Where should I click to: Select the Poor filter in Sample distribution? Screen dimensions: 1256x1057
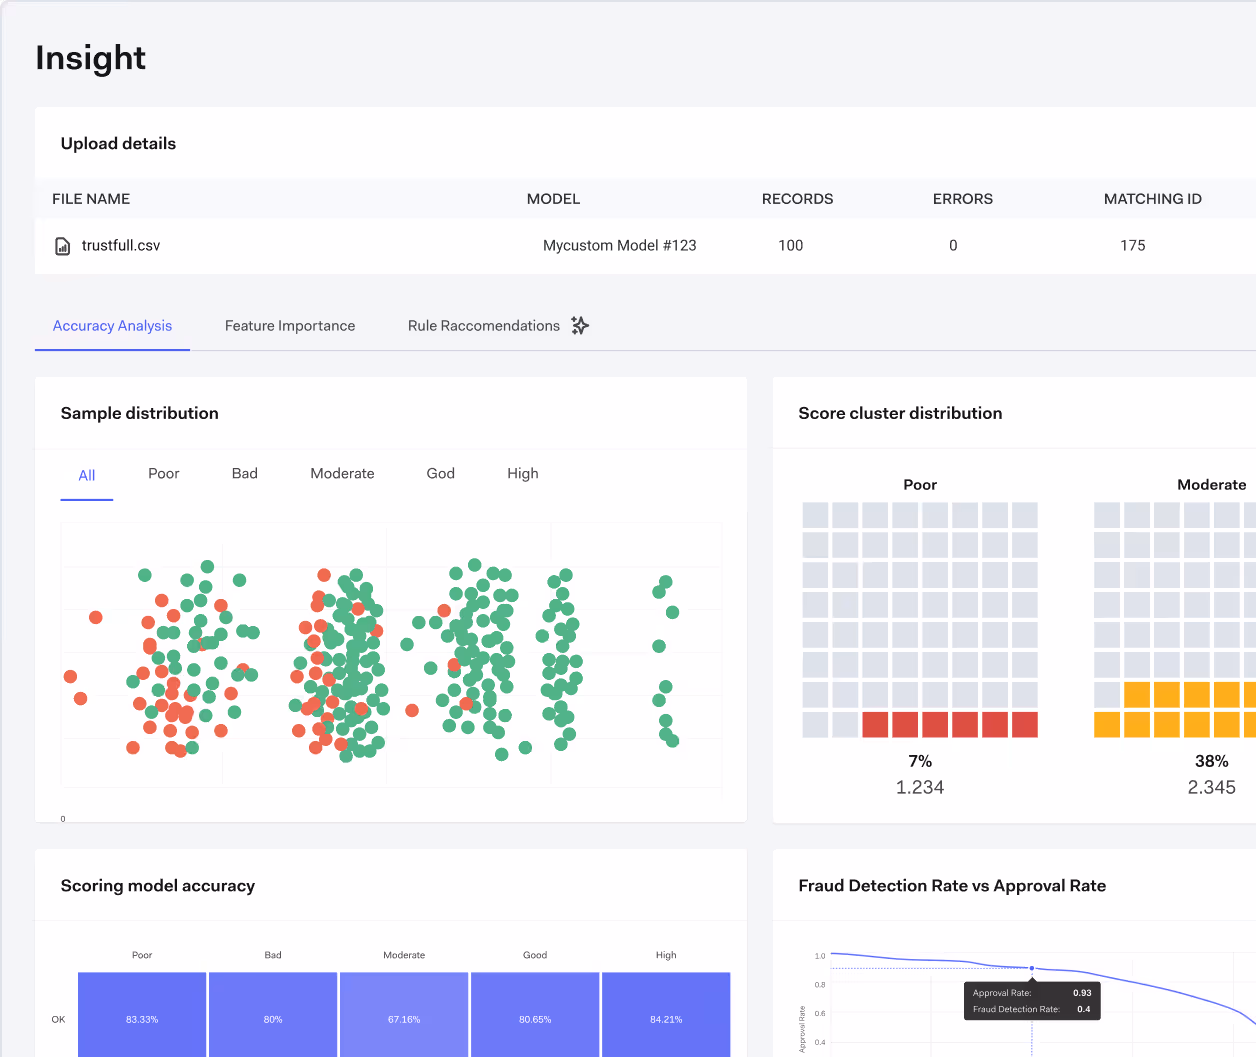pos(163,473)
